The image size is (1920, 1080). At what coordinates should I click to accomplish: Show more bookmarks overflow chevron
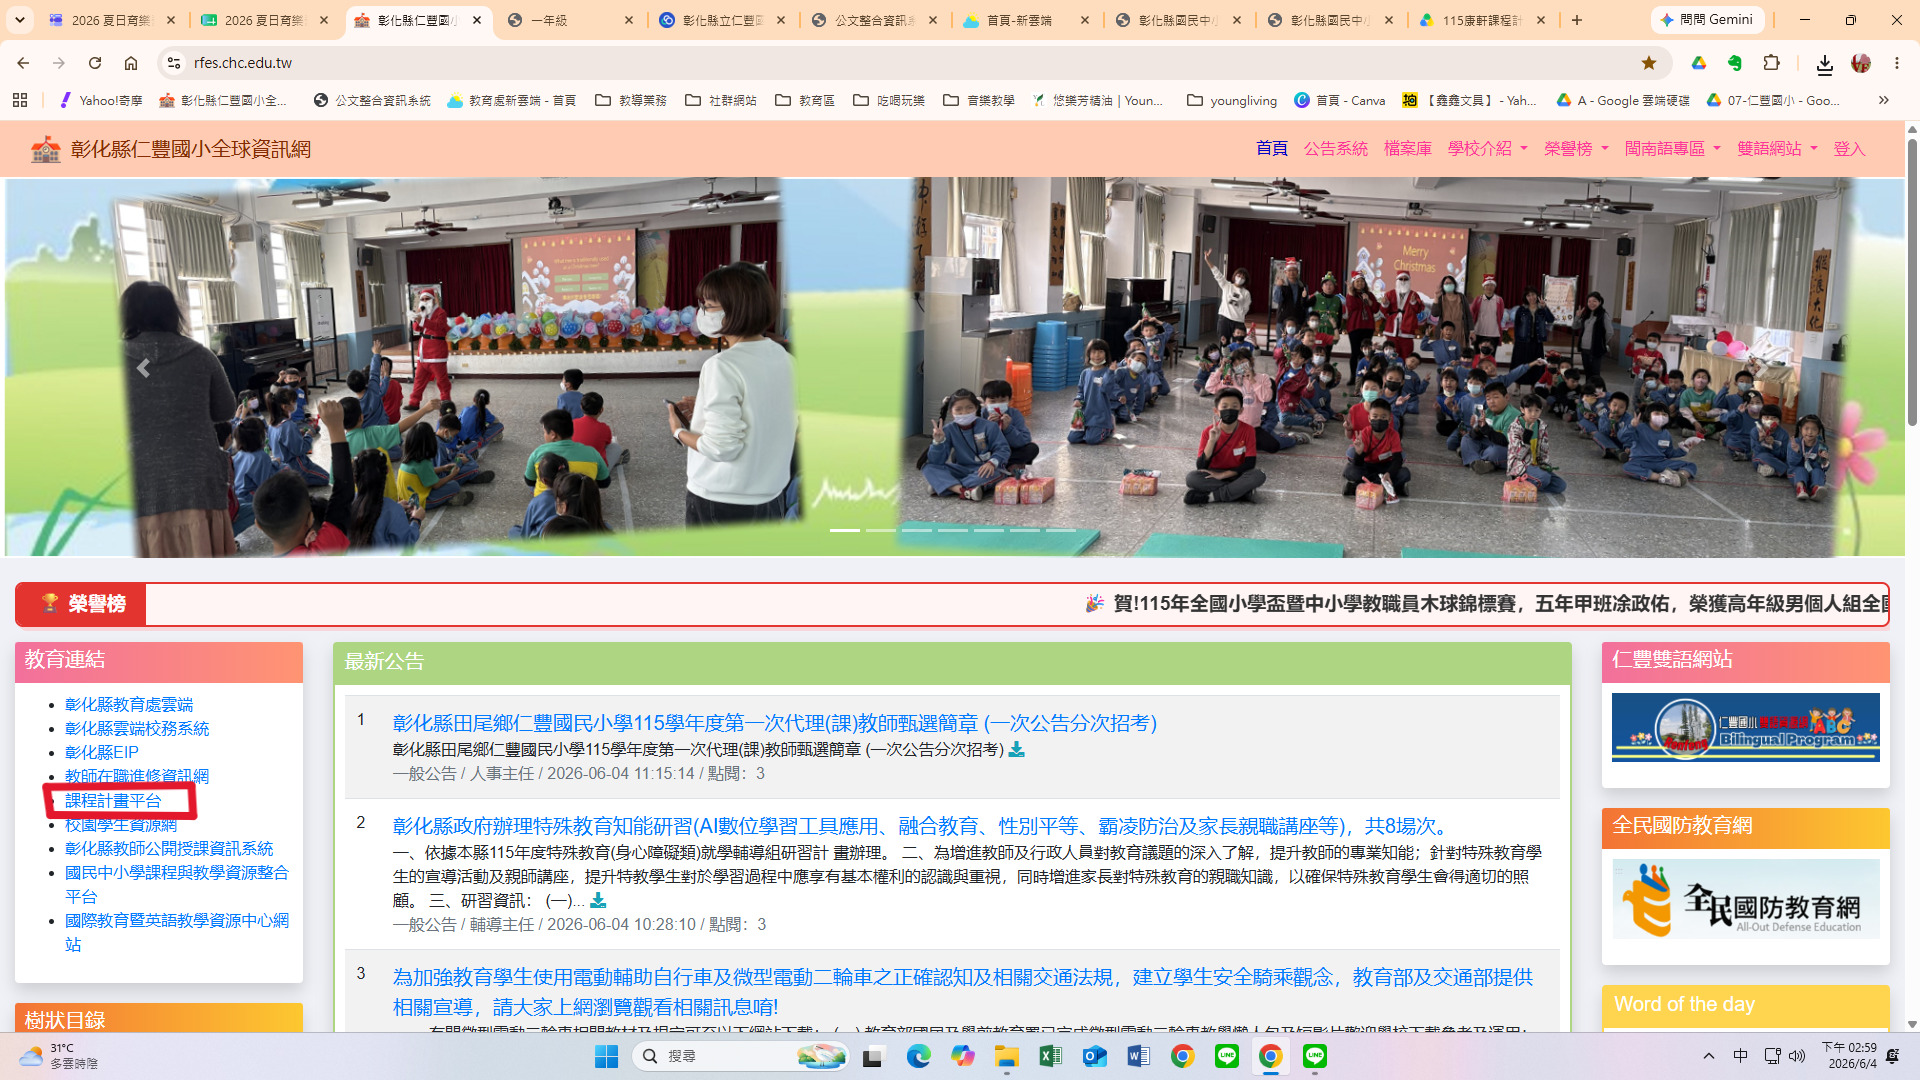point(1884,100)
